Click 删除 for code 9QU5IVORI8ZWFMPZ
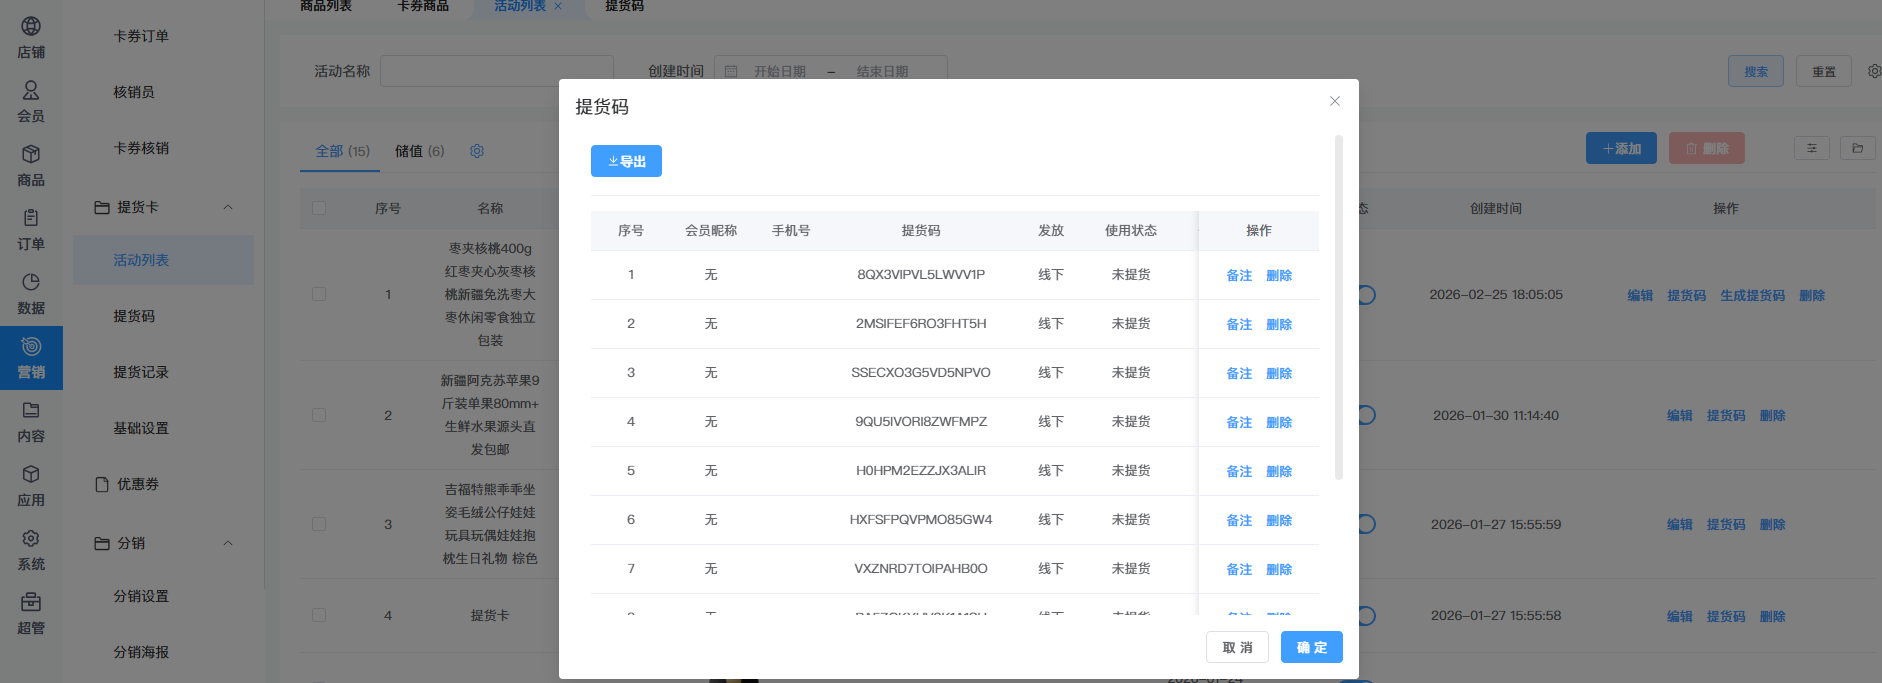This screenshot has width=1882, height=683. [x=1279, y=422]
